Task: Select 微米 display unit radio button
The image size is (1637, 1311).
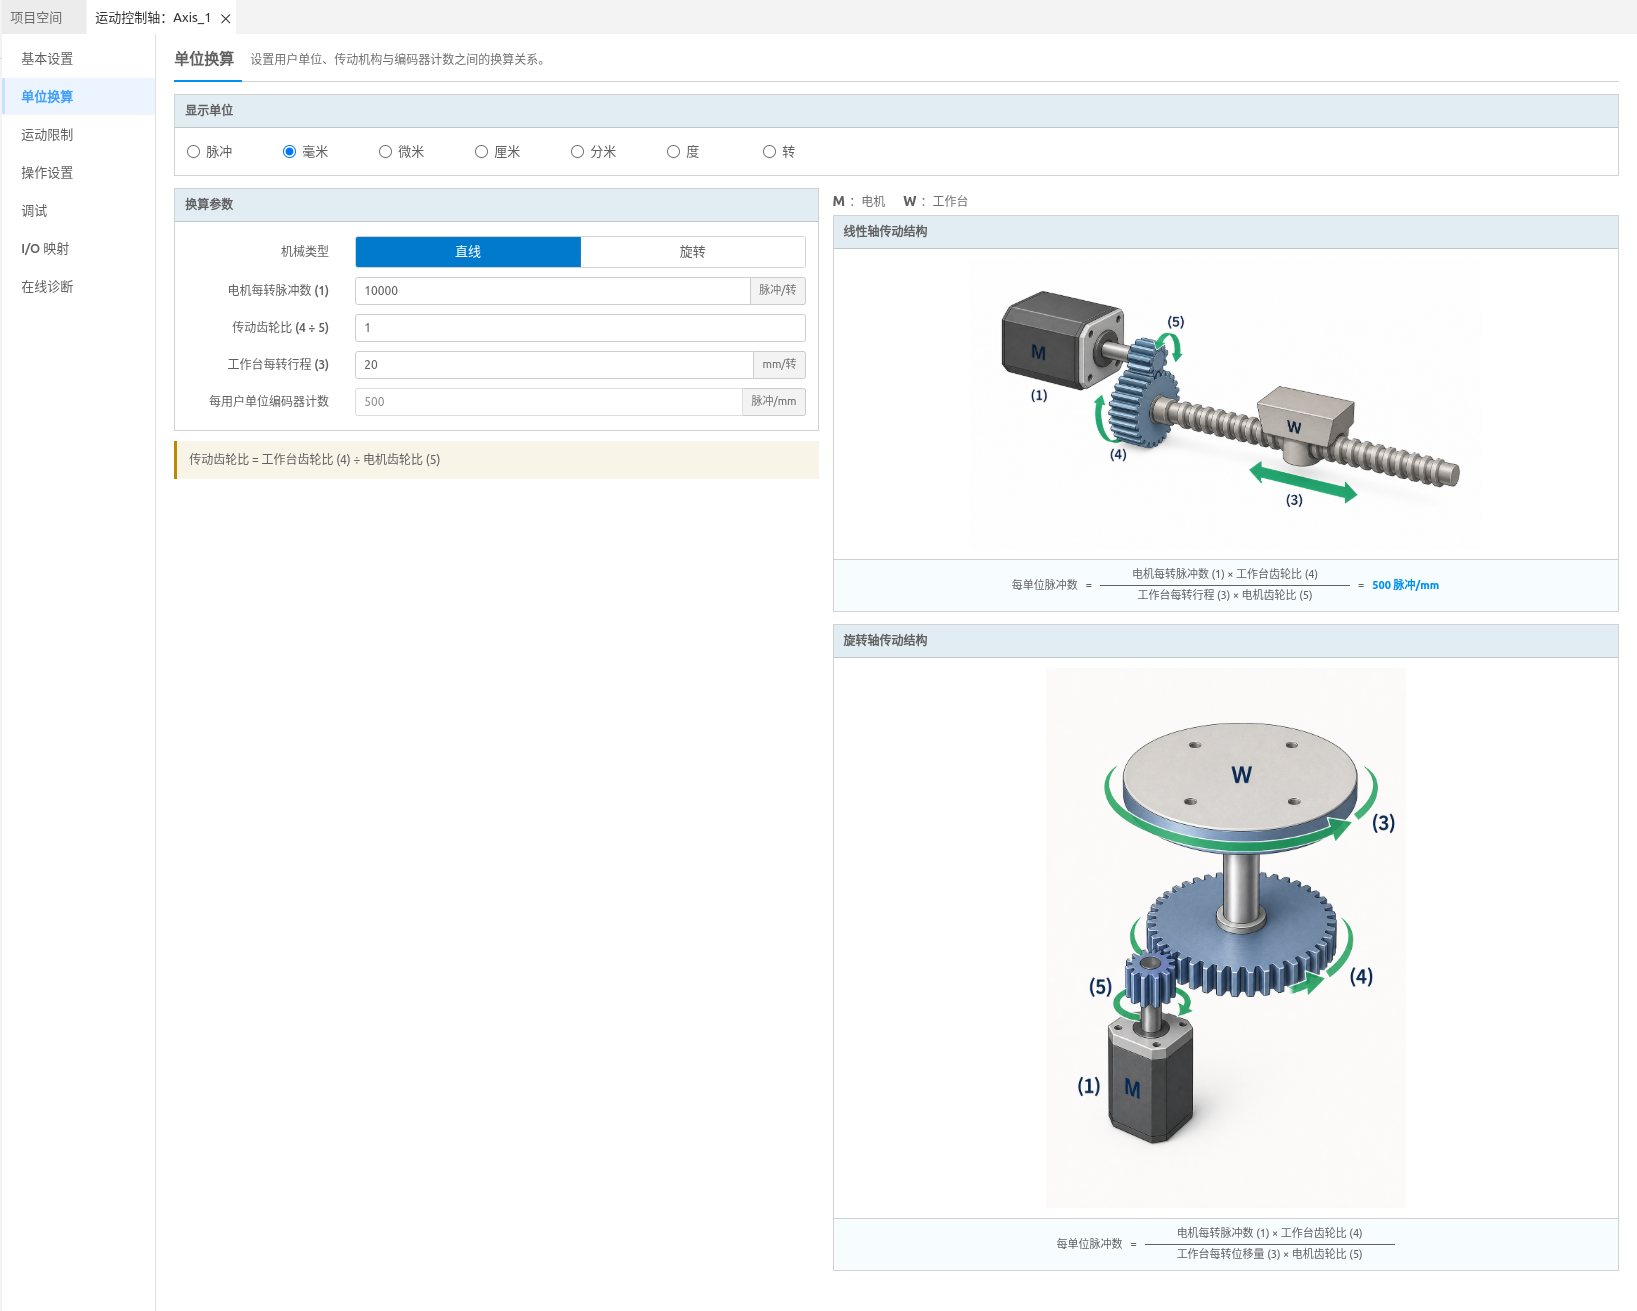Action: (x=386, y=152)
